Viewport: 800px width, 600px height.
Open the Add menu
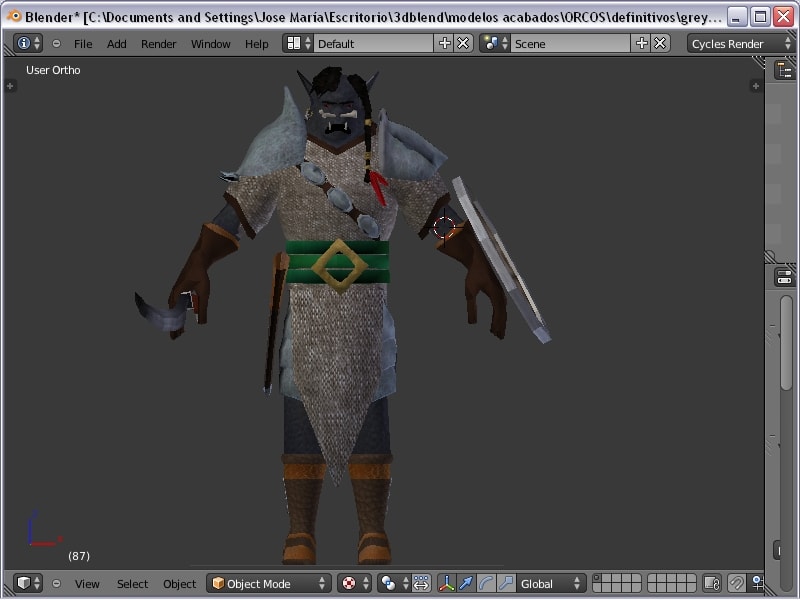[116, 44]
